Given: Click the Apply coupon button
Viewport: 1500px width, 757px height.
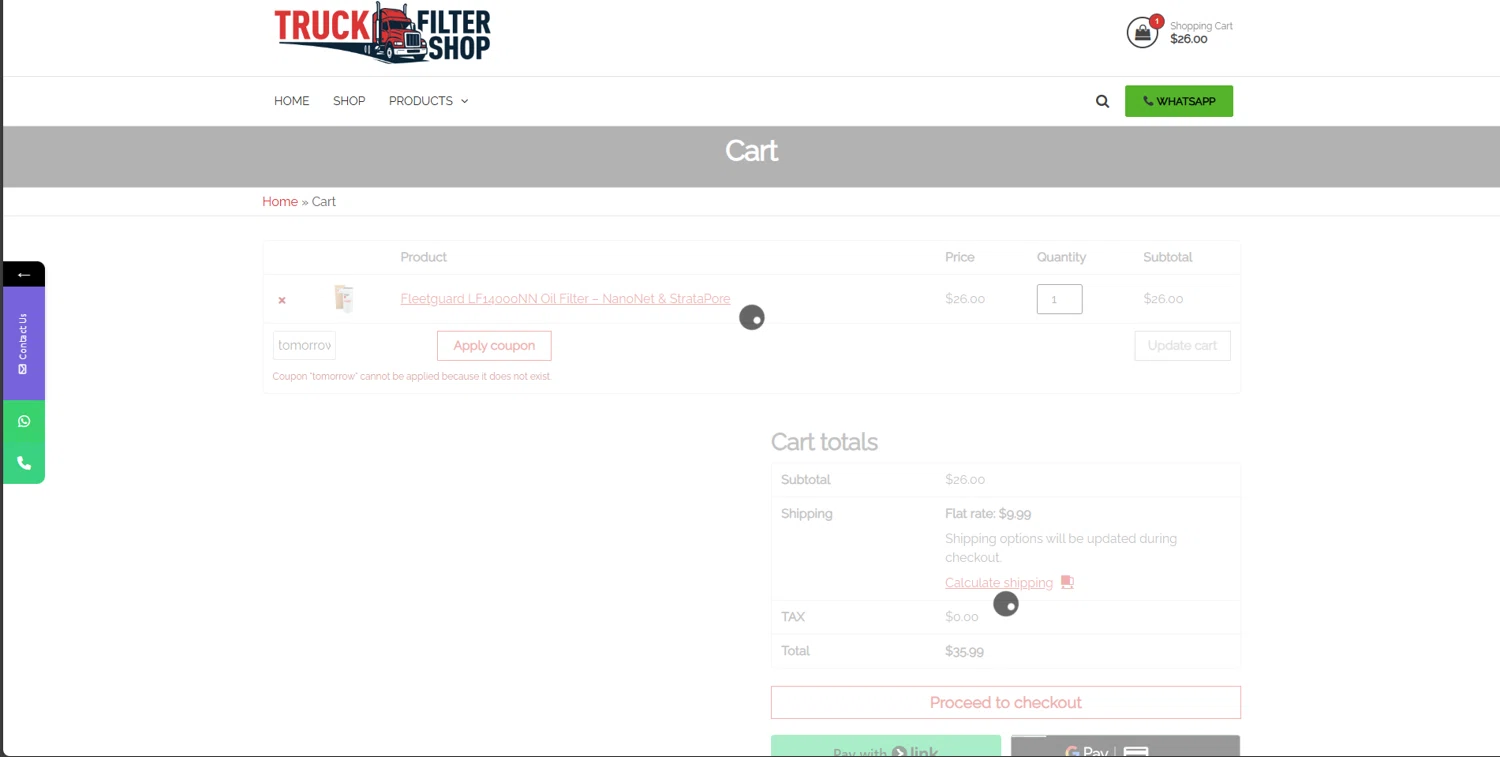Looking at the screenshot, I should click(494, 346).
